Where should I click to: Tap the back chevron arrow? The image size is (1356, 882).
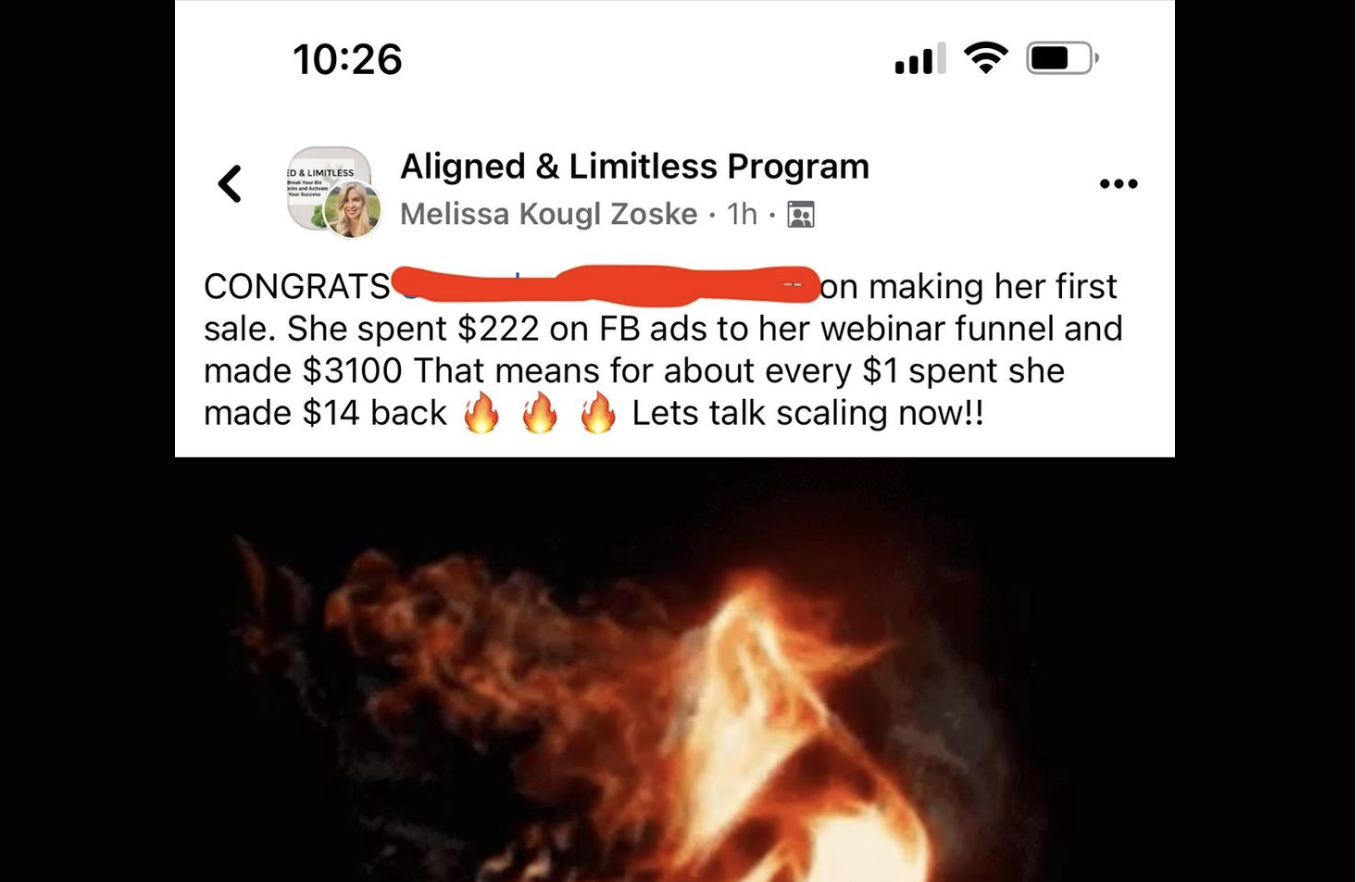230,184
